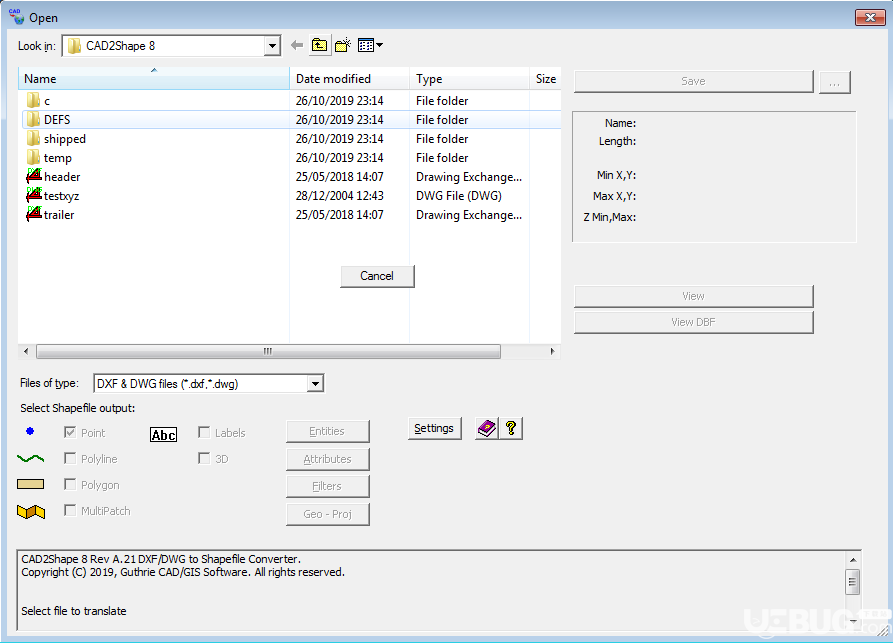Click the DEFS folder icon

[34, 119]
